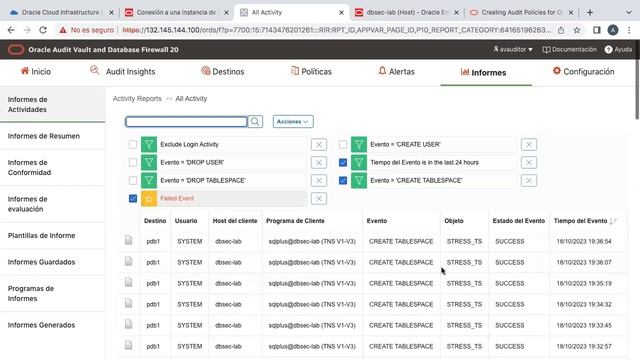Open the Alertas tab

click(x=396, y=72)
